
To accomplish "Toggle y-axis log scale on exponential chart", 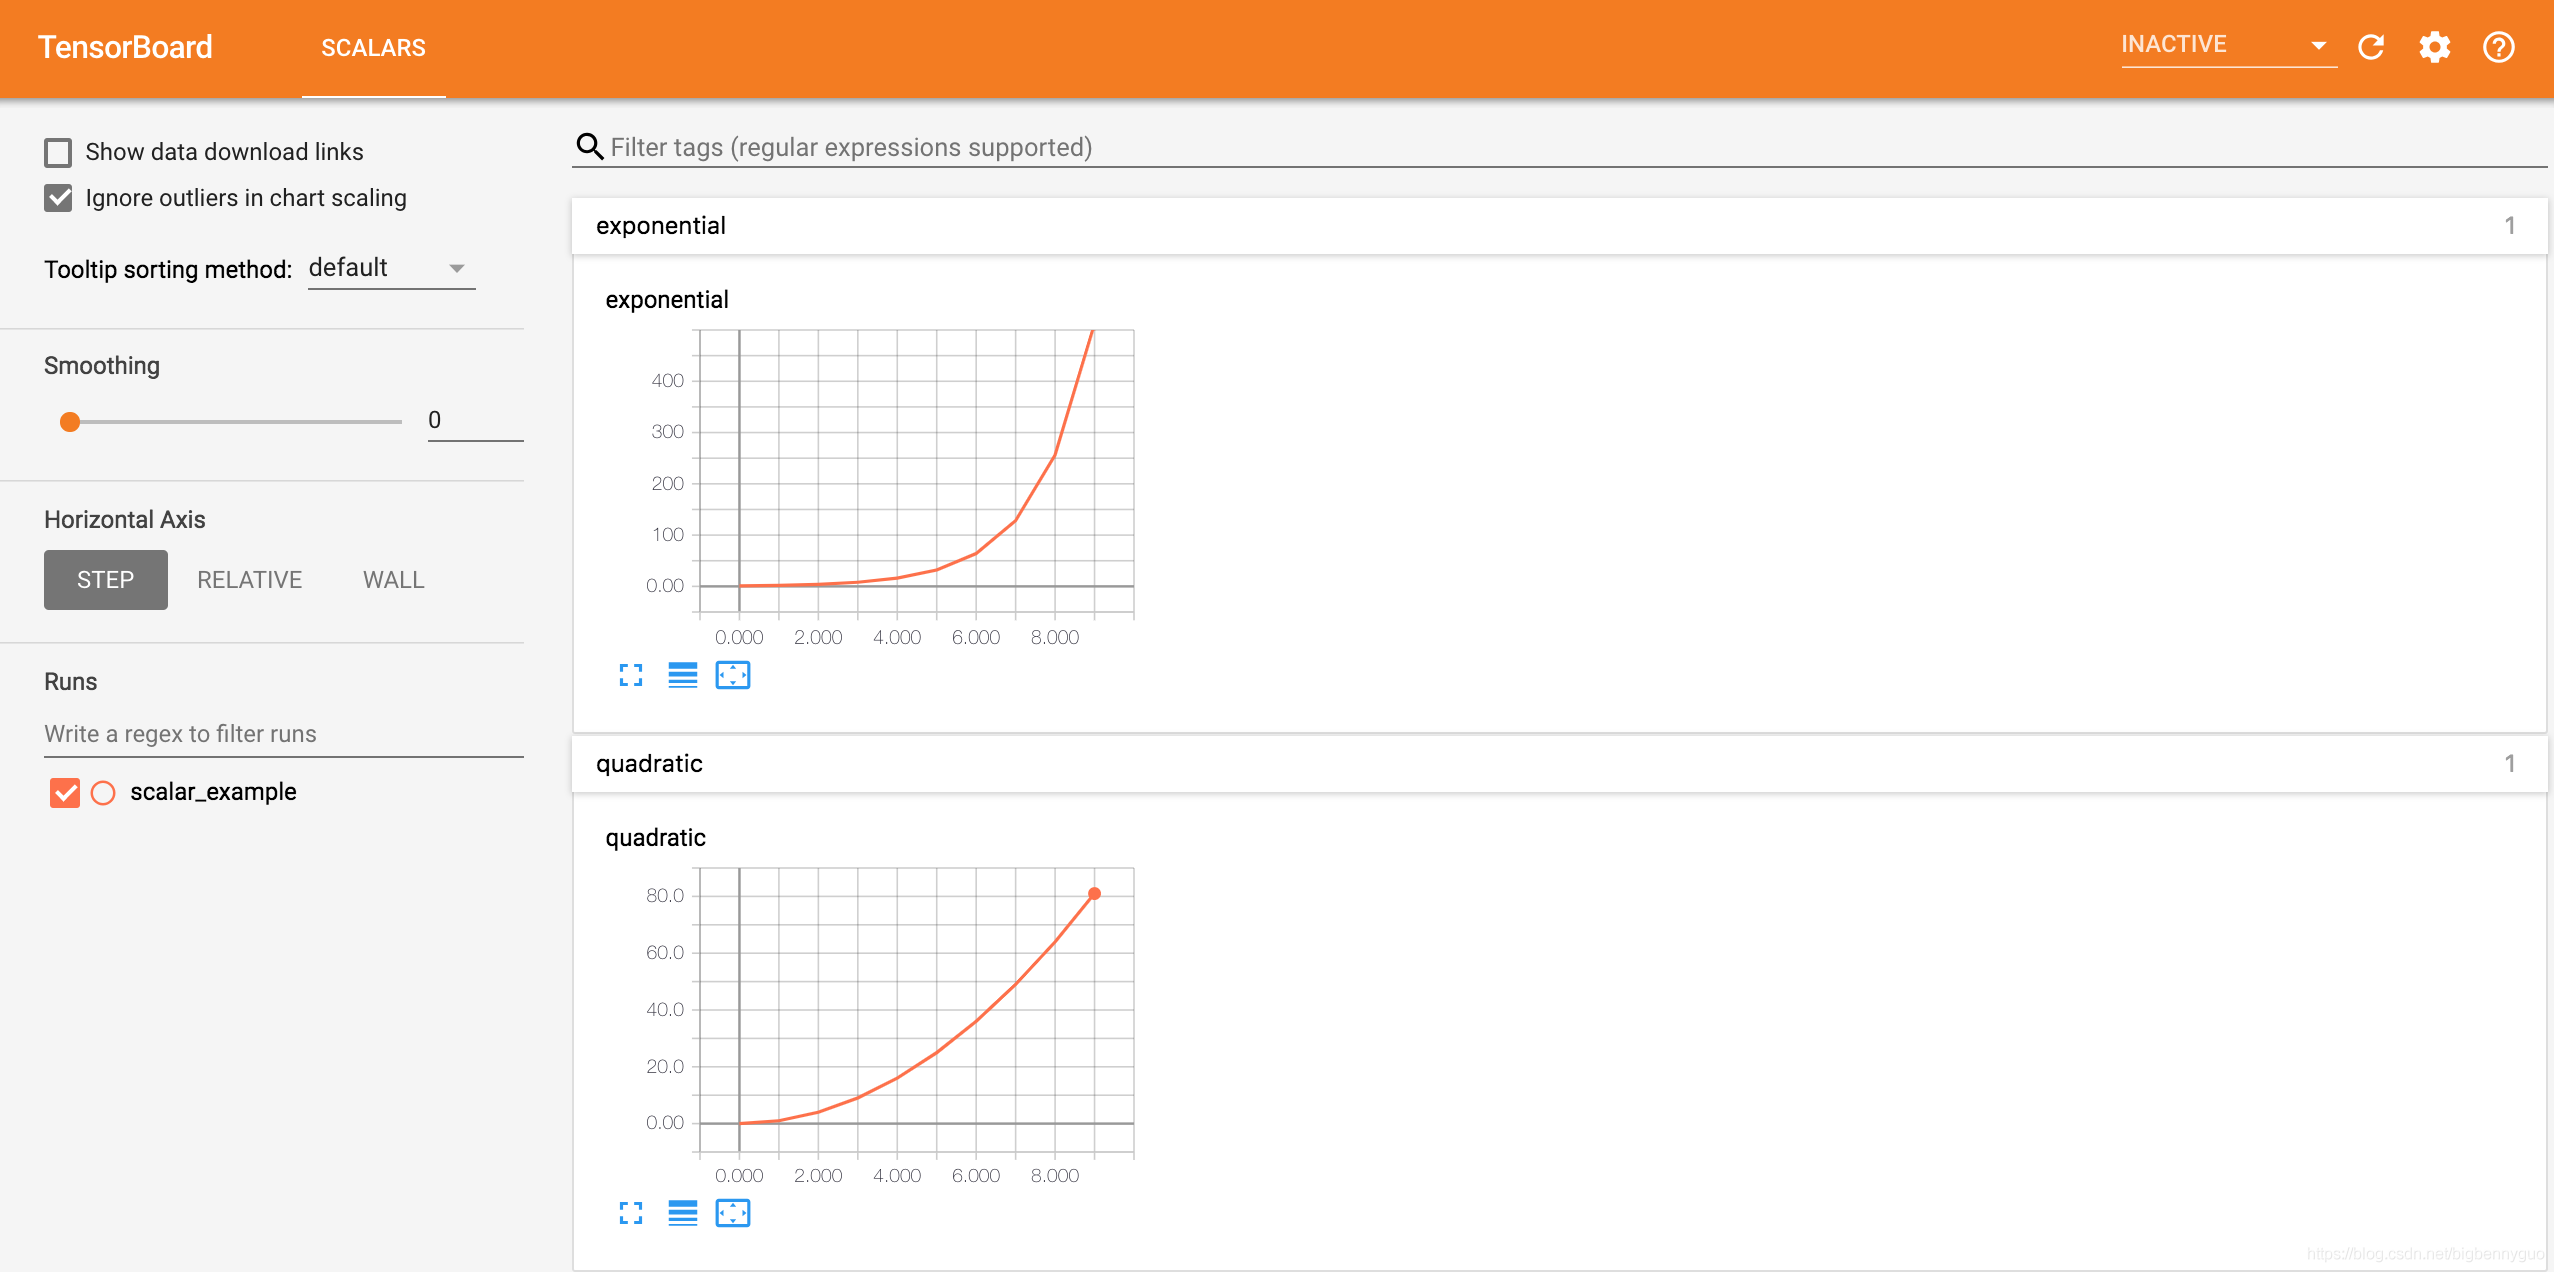I will pos(682,676).
